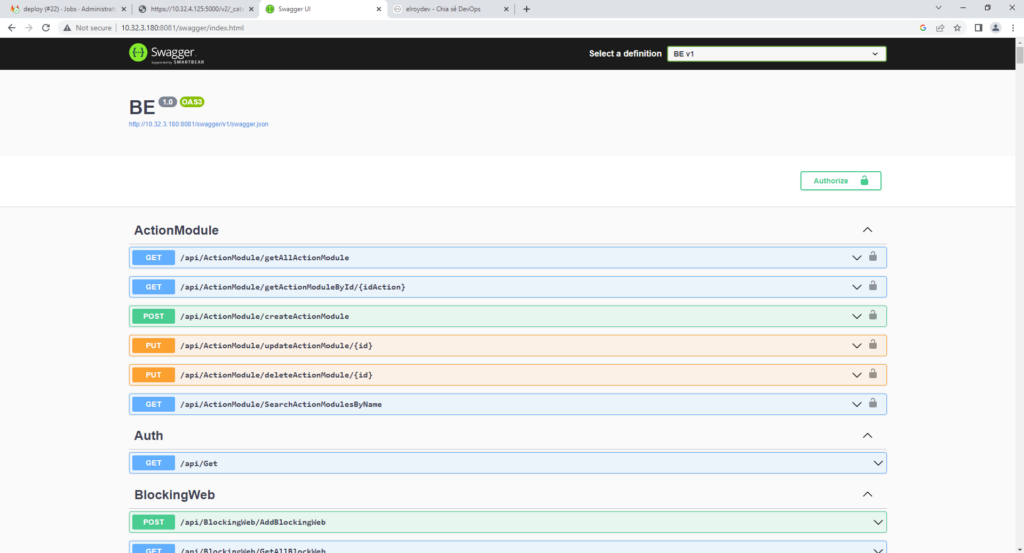The width and height of the screenshot is (1024, 553).
Task: Click the ActionModule section heading
Action: 176,230
